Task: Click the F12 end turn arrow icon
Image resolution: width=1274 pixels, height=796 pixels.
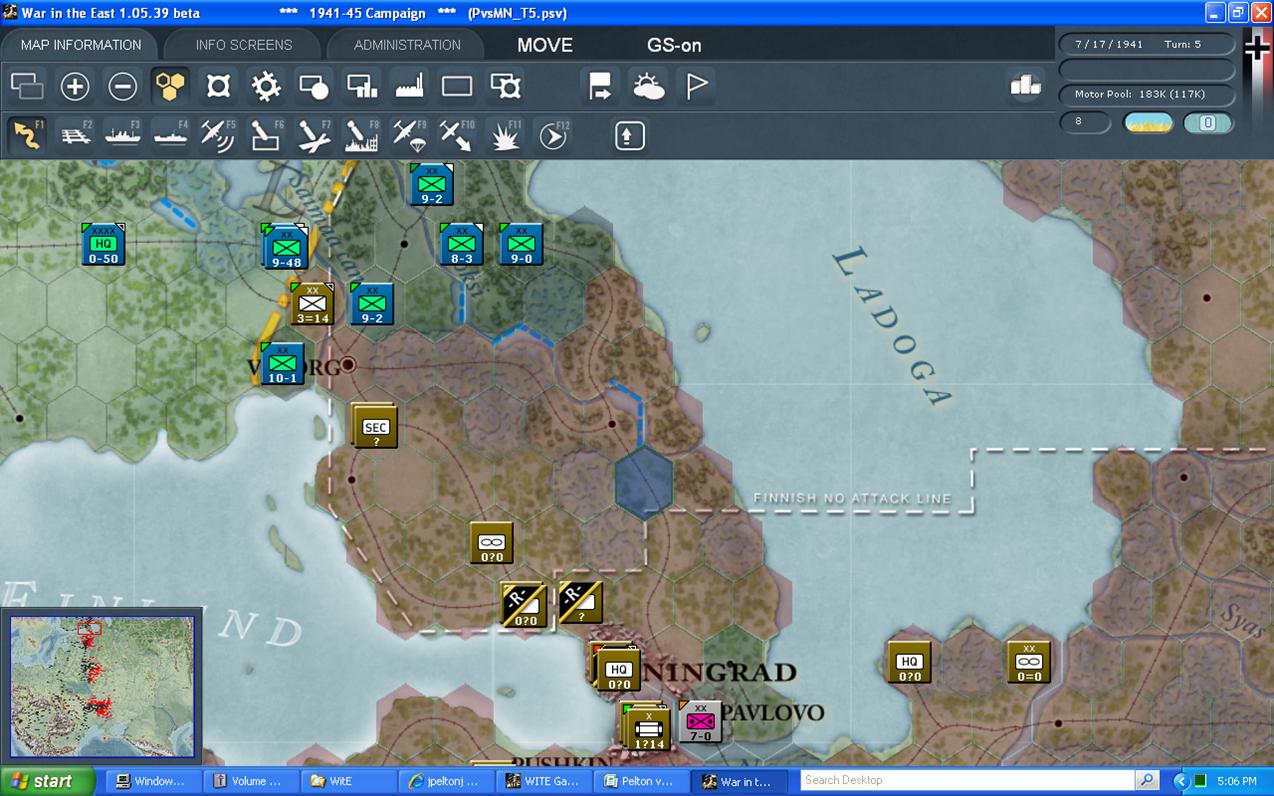Action: pos(553,135)
